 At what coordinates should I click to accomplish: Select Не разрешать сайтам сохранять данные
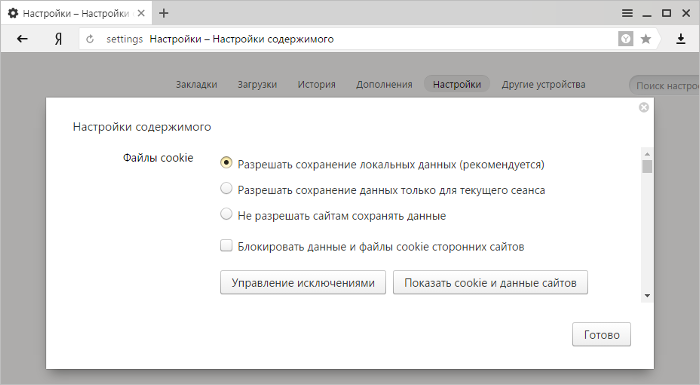point(226,214)
